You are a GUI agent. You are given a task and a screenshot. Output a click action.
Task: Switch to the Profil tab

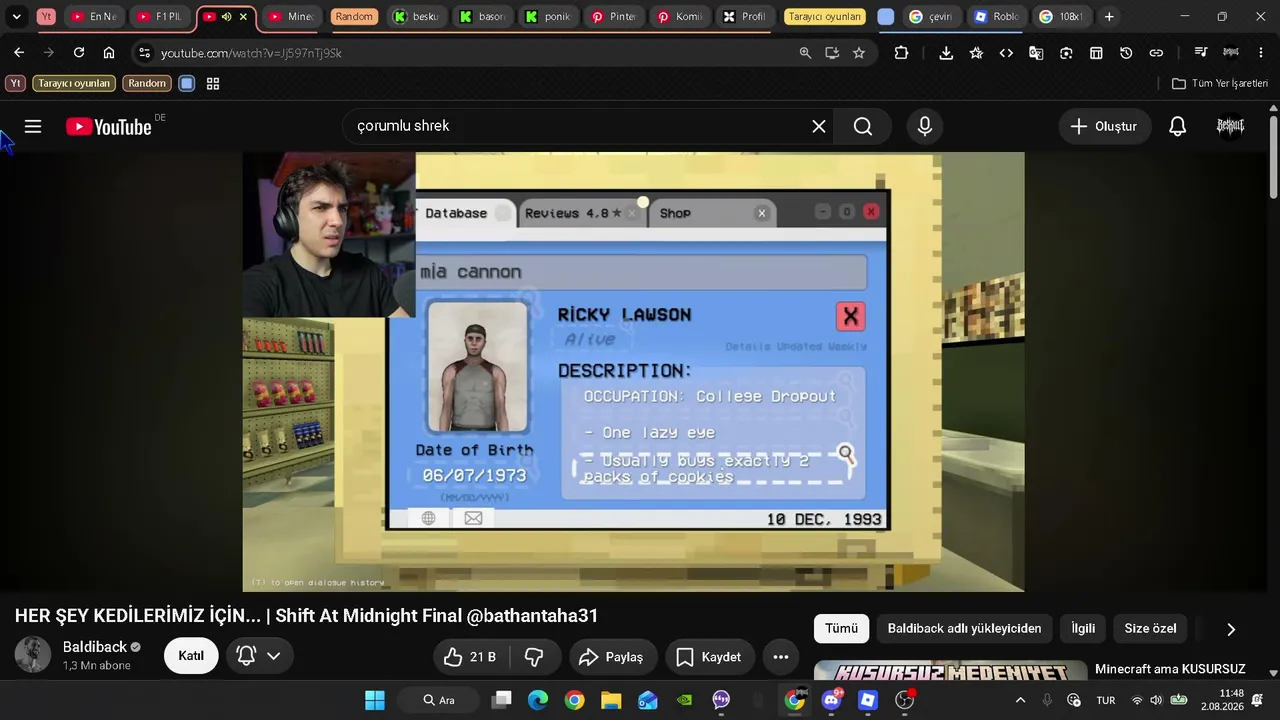pyautogui.click(x=745, y=17)
